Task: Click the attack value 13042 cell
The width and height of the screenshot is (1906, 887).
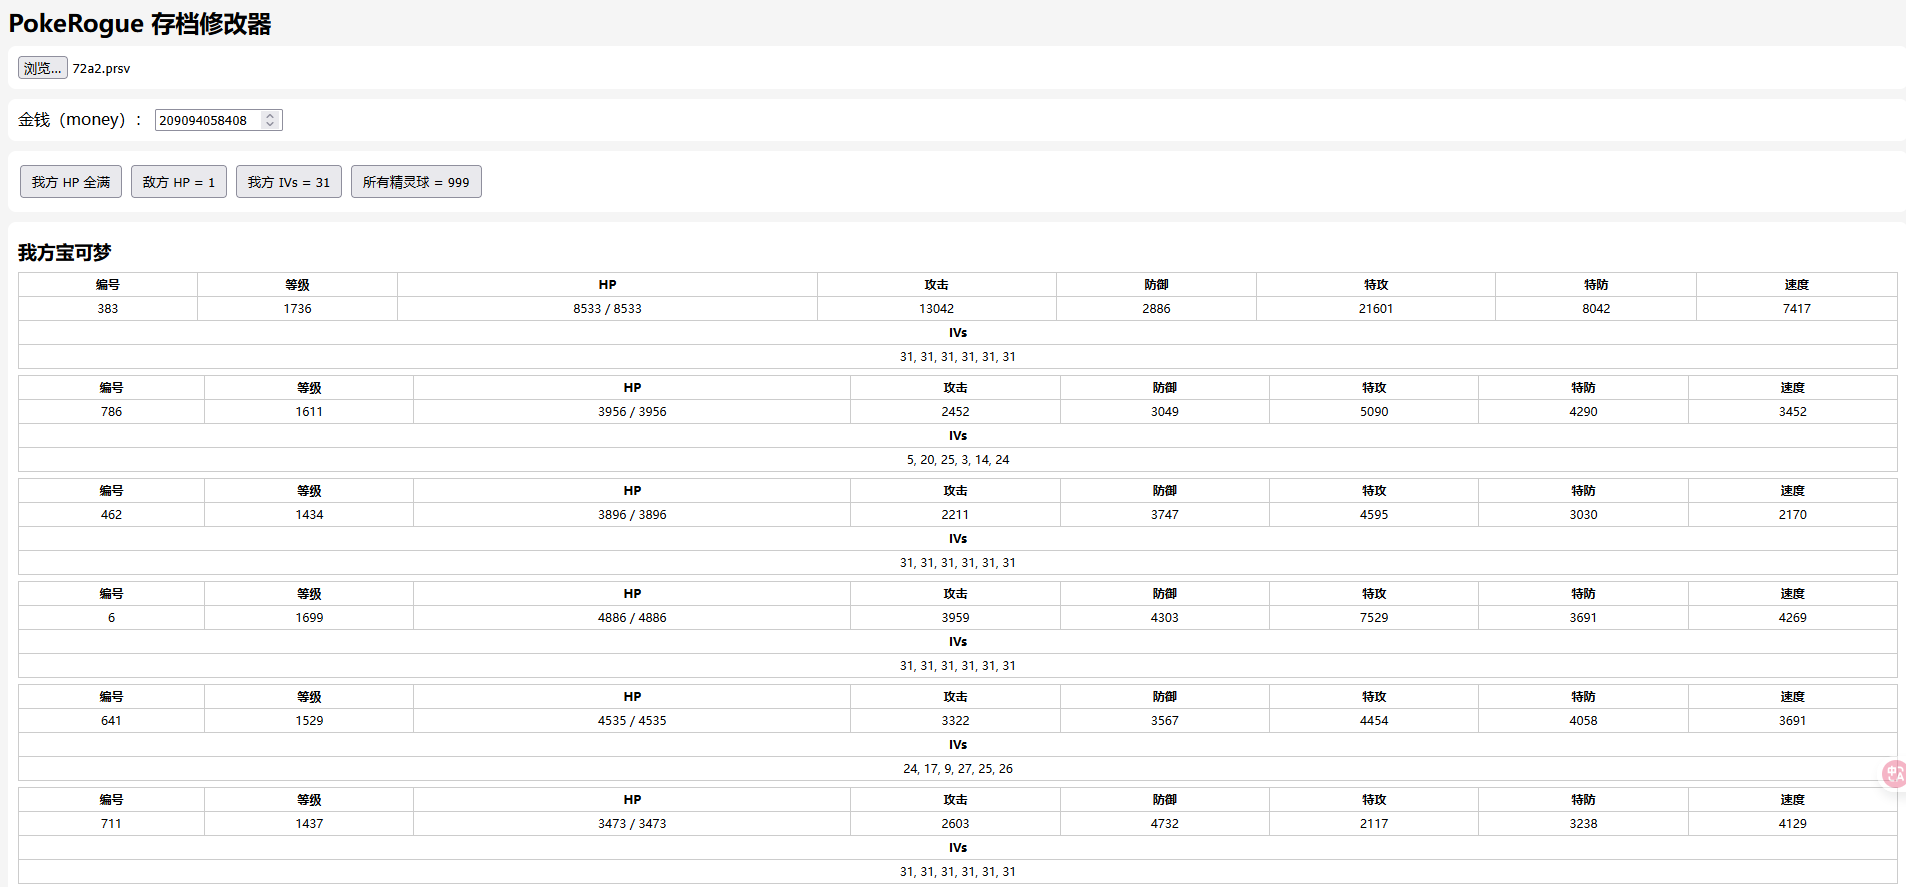Action: tap(936, 309)
